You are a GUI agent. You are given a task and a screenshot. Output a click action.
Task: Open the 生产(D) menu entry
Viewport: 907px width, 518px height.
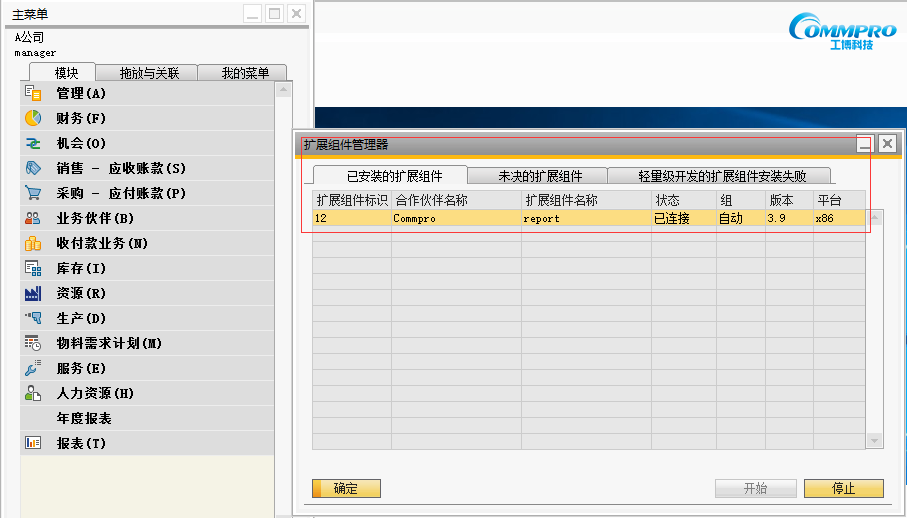pos(147,318)
